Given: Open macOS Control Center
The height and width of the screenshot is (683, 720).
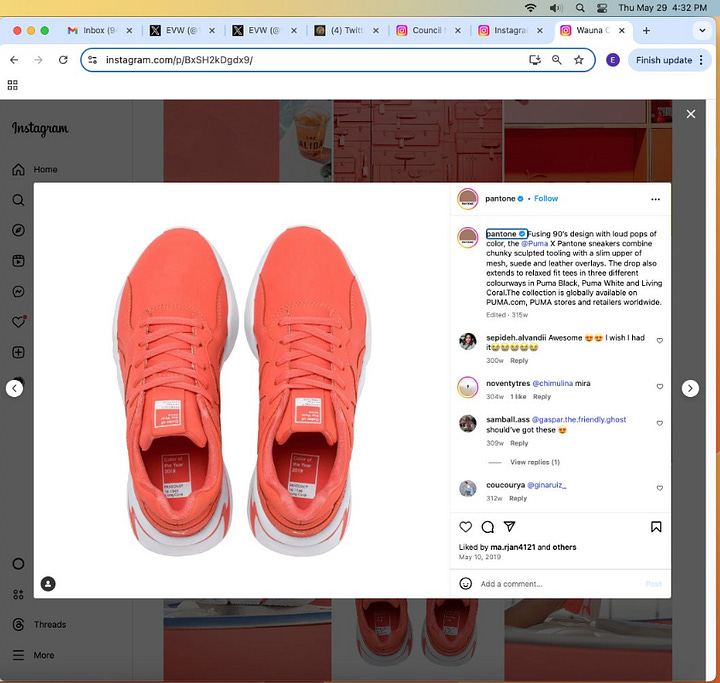Looking at the screenshot, I should [602, 8].
